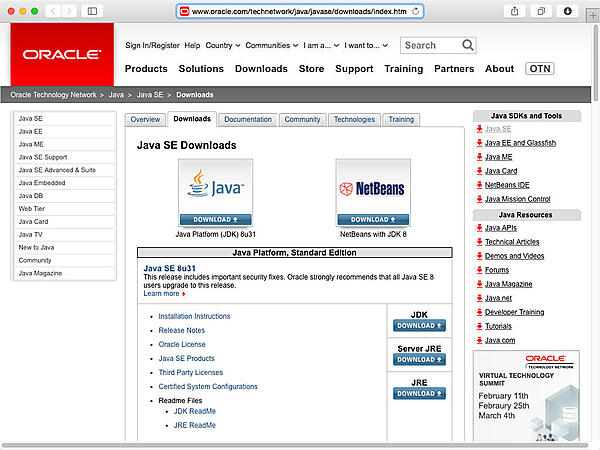Select the Technologies tab
The height and width of the screenshot is (450, 600).
point(354,119)
